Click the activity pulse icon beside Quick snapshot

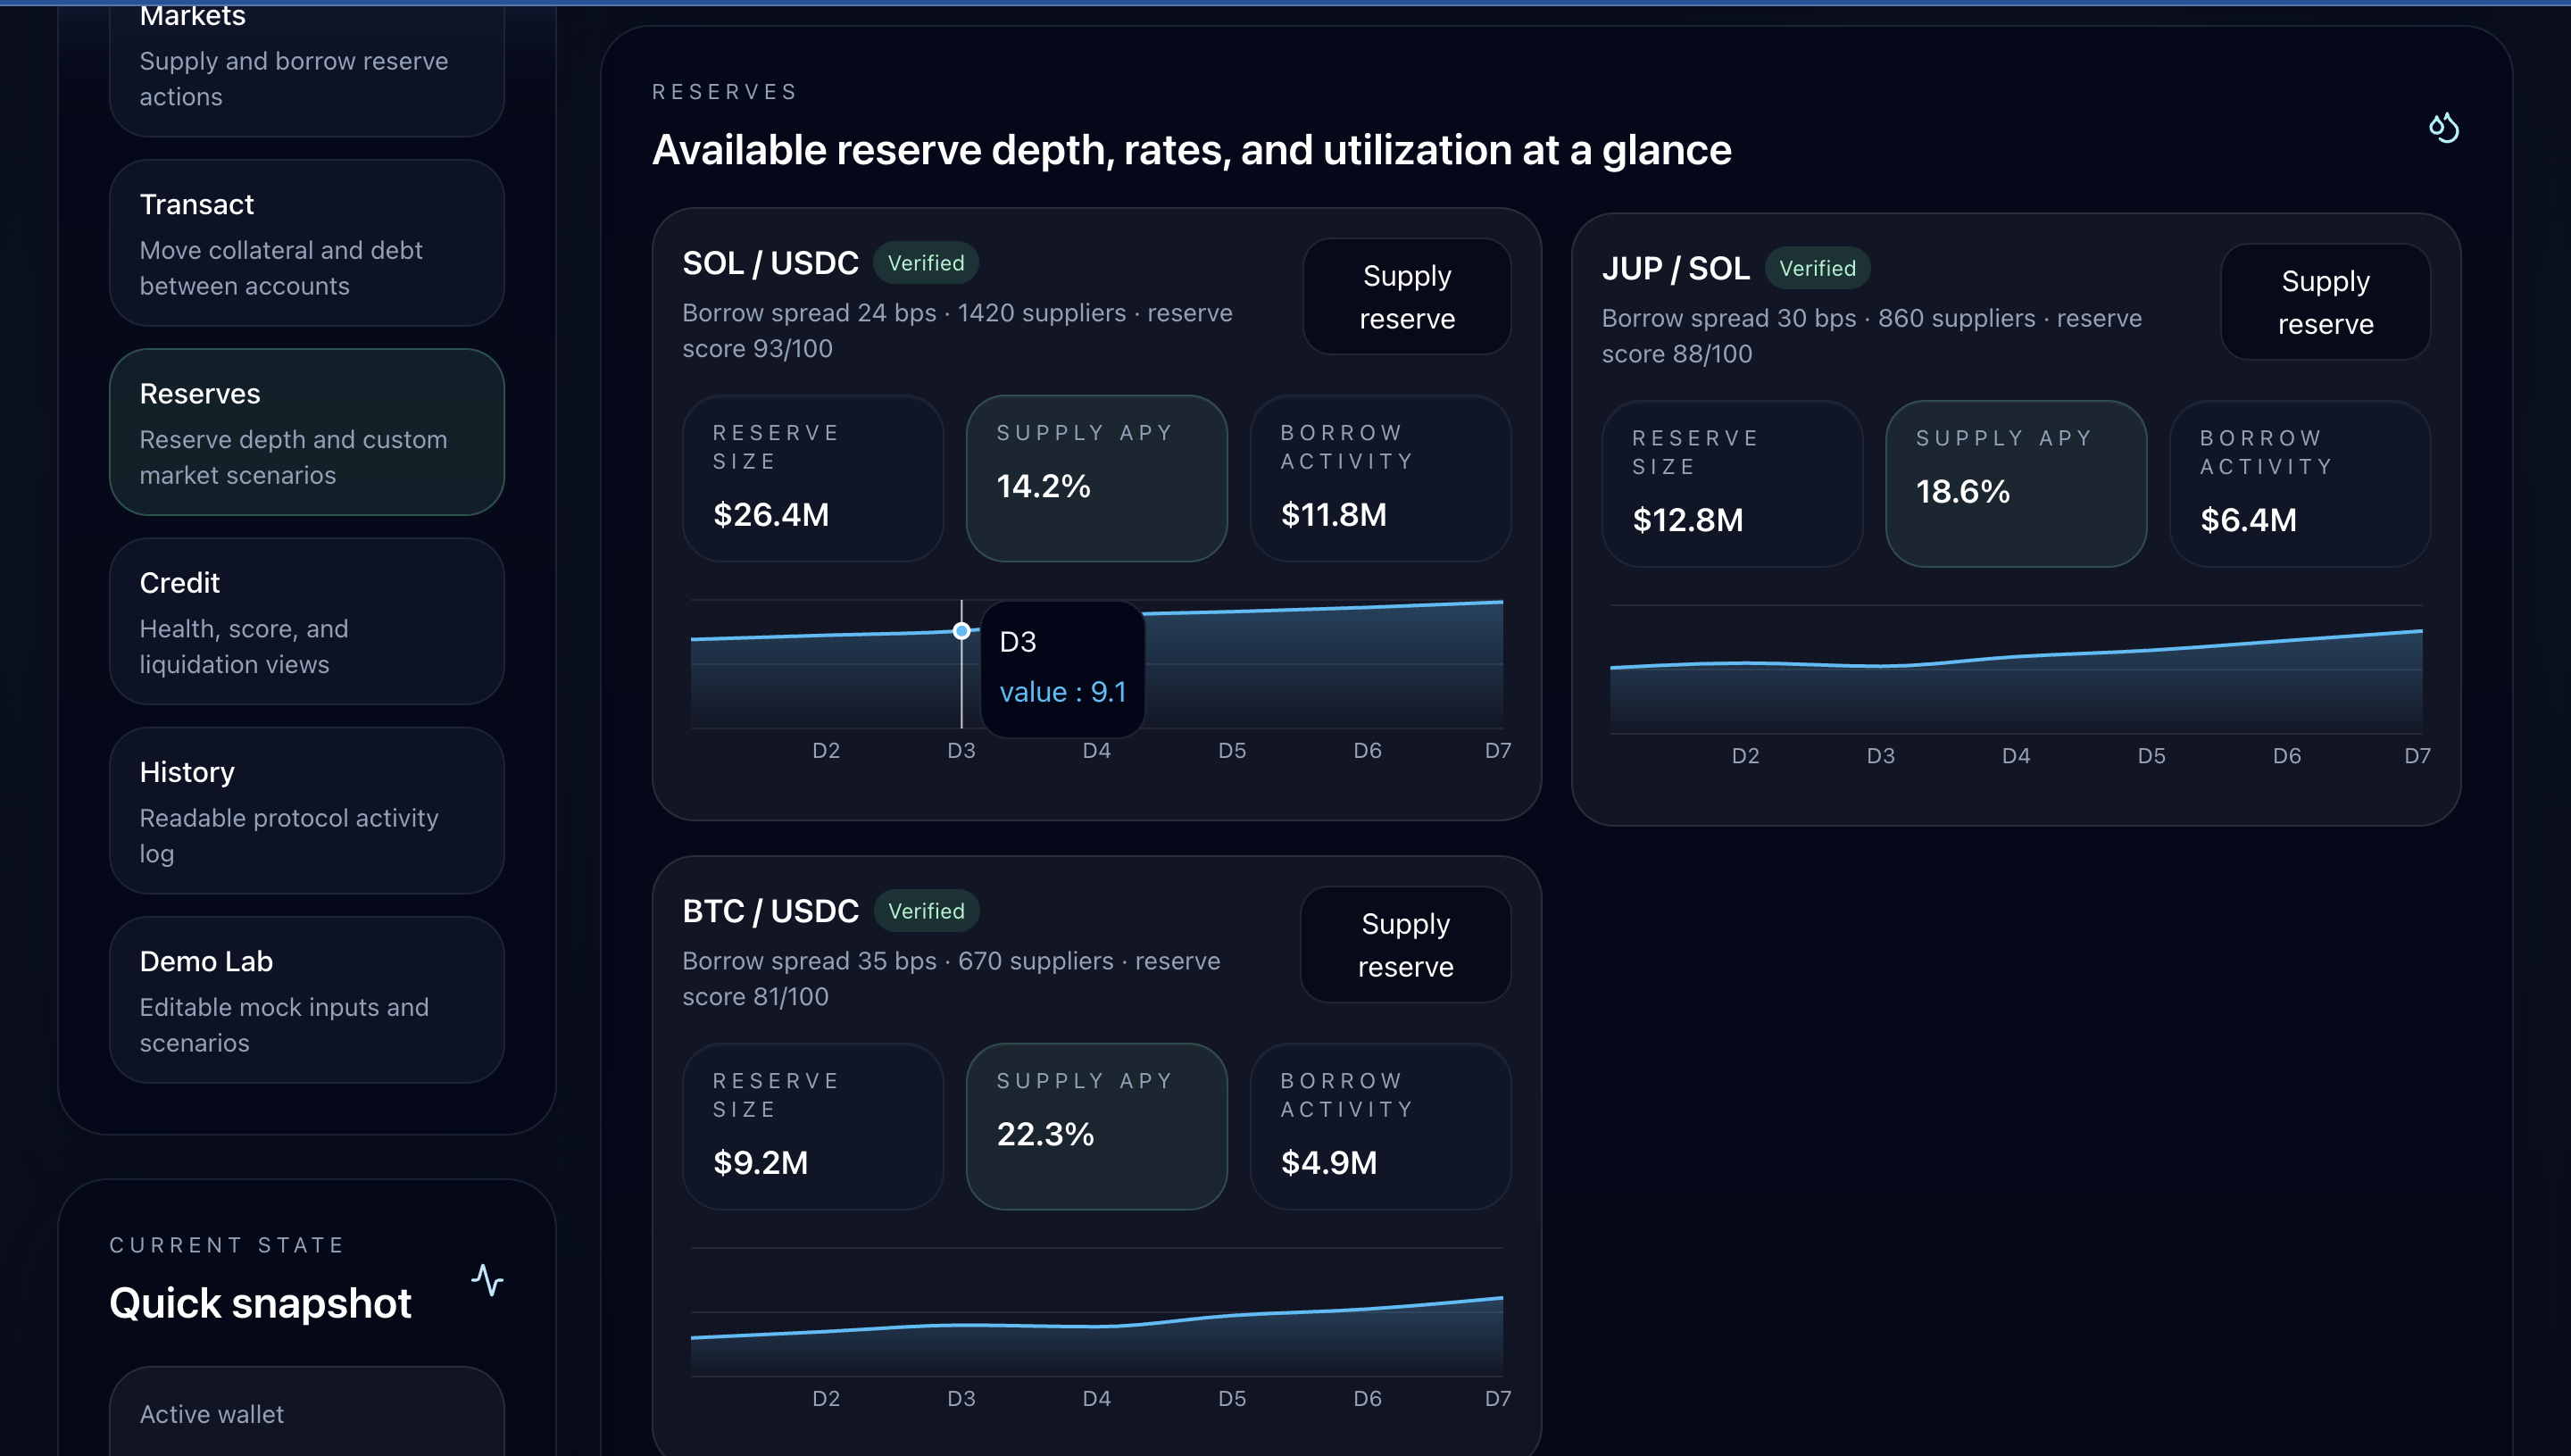point(487,1280)
